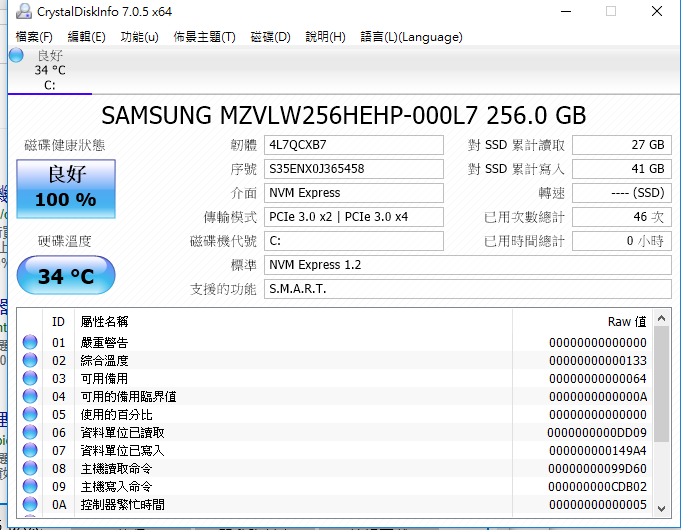Image resolution: width=681 pixels, height=530 pixels.
Task: Select attribute name 主機寫入命令
Action: point(116,487)
